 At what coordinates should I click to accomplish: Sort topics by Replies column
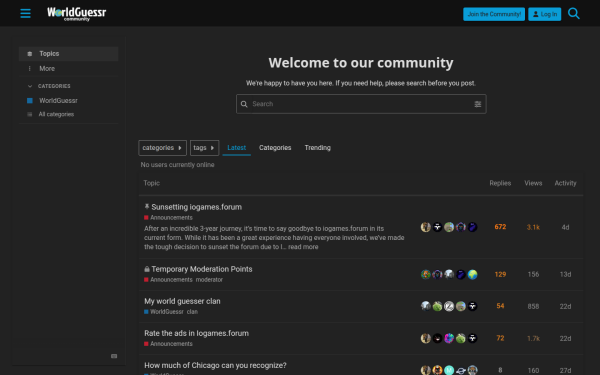500,183
